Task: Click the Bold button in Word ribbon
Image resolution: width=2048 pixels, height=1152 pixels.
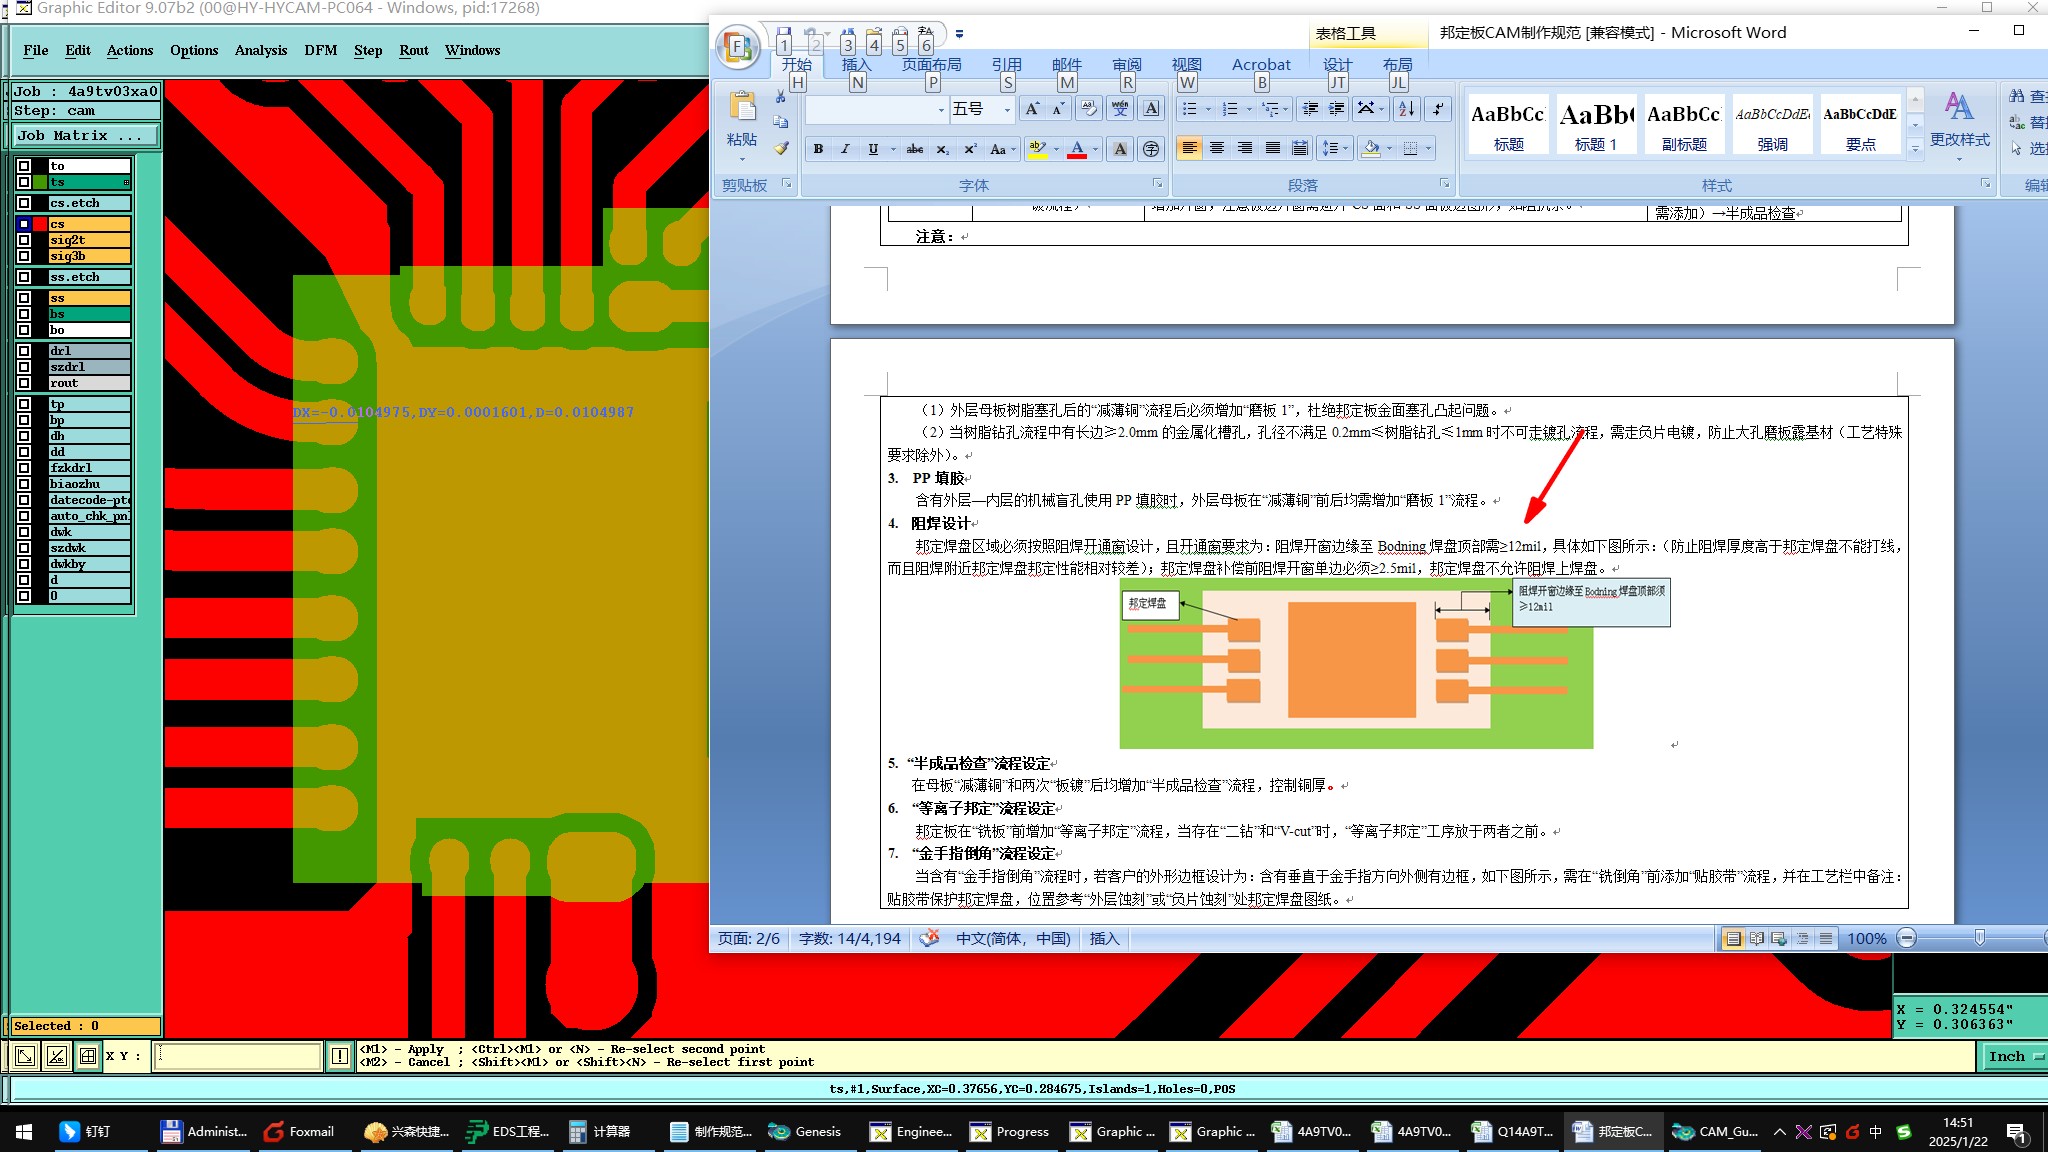Action: tap(818, 149)
